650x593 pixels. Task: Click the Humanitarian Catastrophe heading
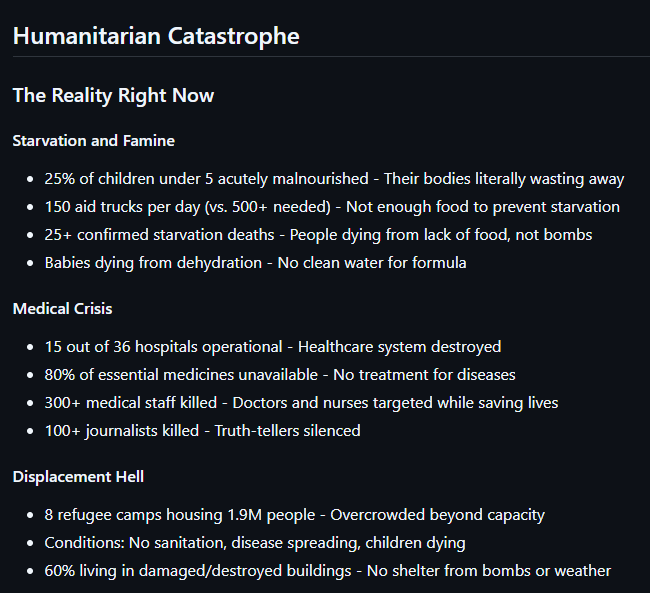(x=156, y=36)
